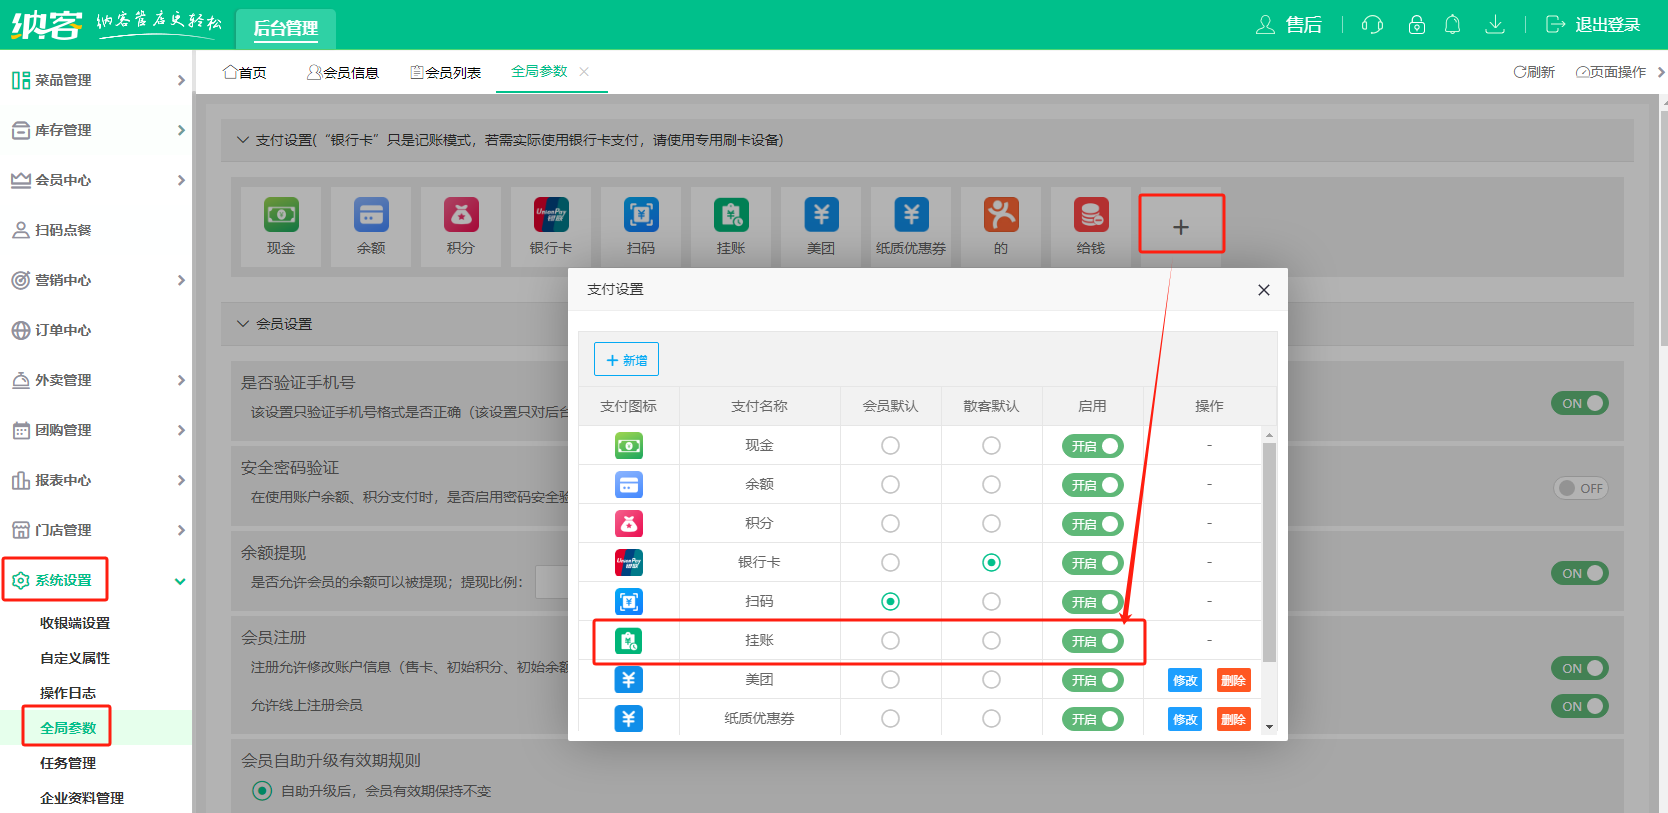Toggle the 挂账 enable switch
The image size is (1668, 813).
1093,641
